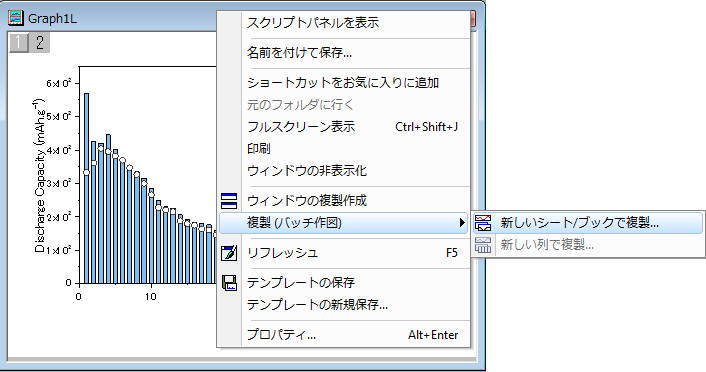Expand the 複製 (バッチ作図) submenu arrow

[x=462, y=223]
